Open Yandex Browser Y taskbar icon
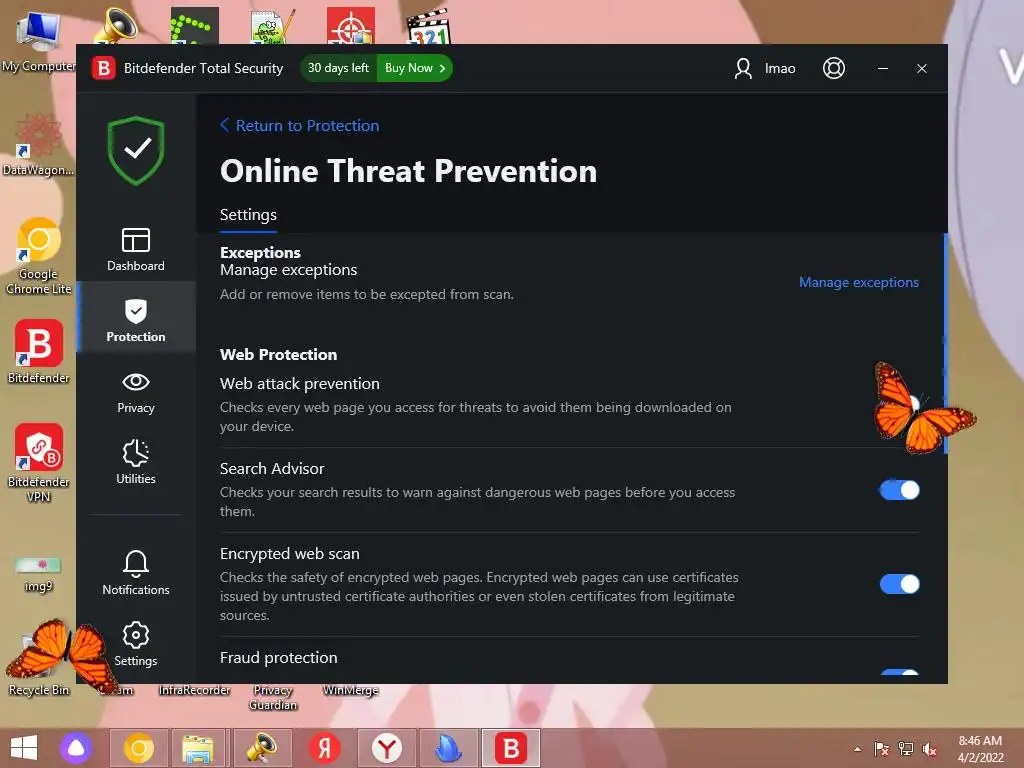This screenshot has height=768, width=1024. coord(387,748)
